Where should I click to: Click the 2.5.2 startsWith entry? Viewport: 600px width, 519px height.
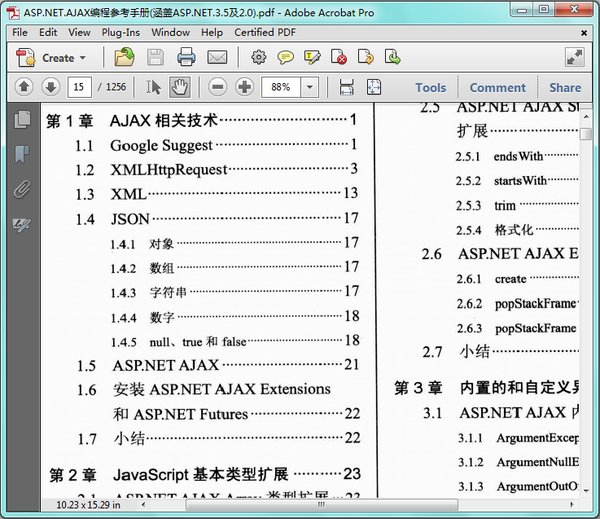pyautogui.click(x=517, y=181)
